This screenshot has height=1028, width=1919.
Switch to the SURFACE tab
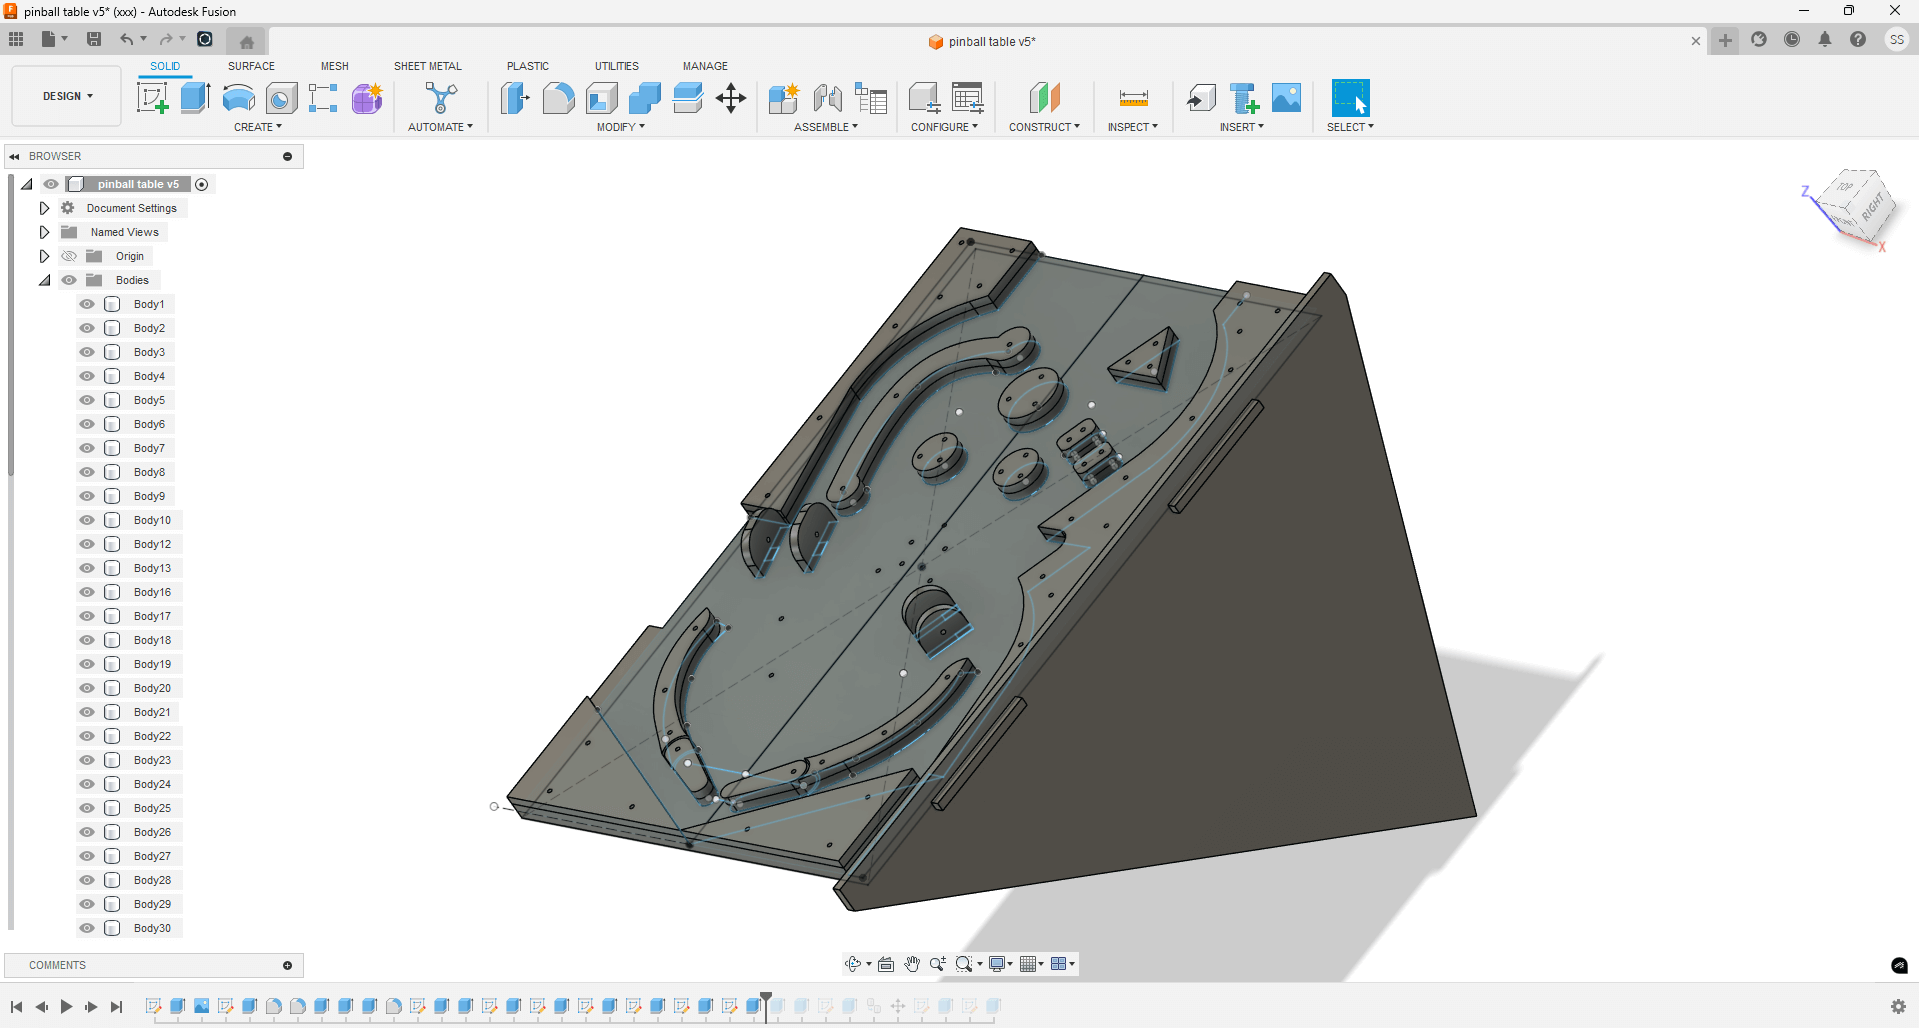coord(251,66)
